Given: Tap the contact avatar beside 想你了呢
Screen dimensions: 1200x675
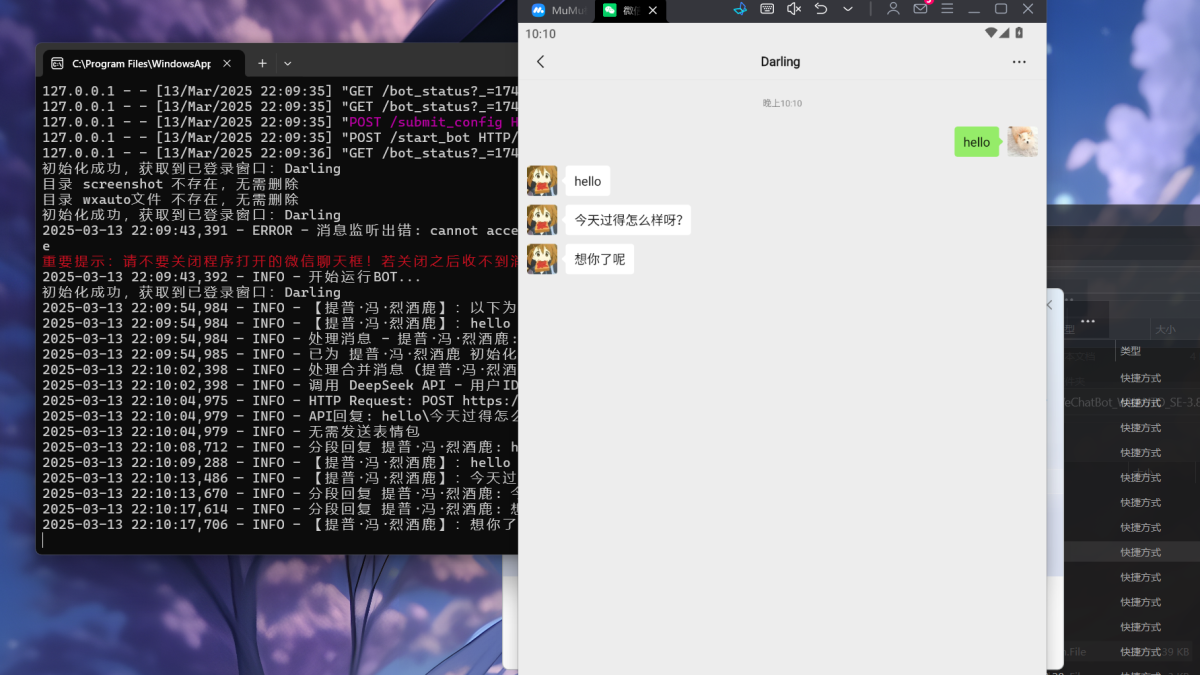Looking at the screenshot, I should click(542, 259).
